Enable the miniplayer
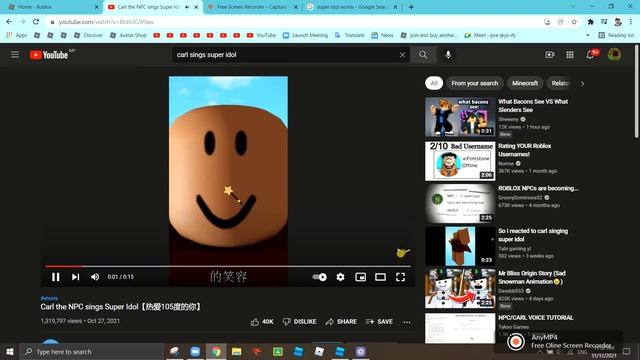 pos(360,277)
